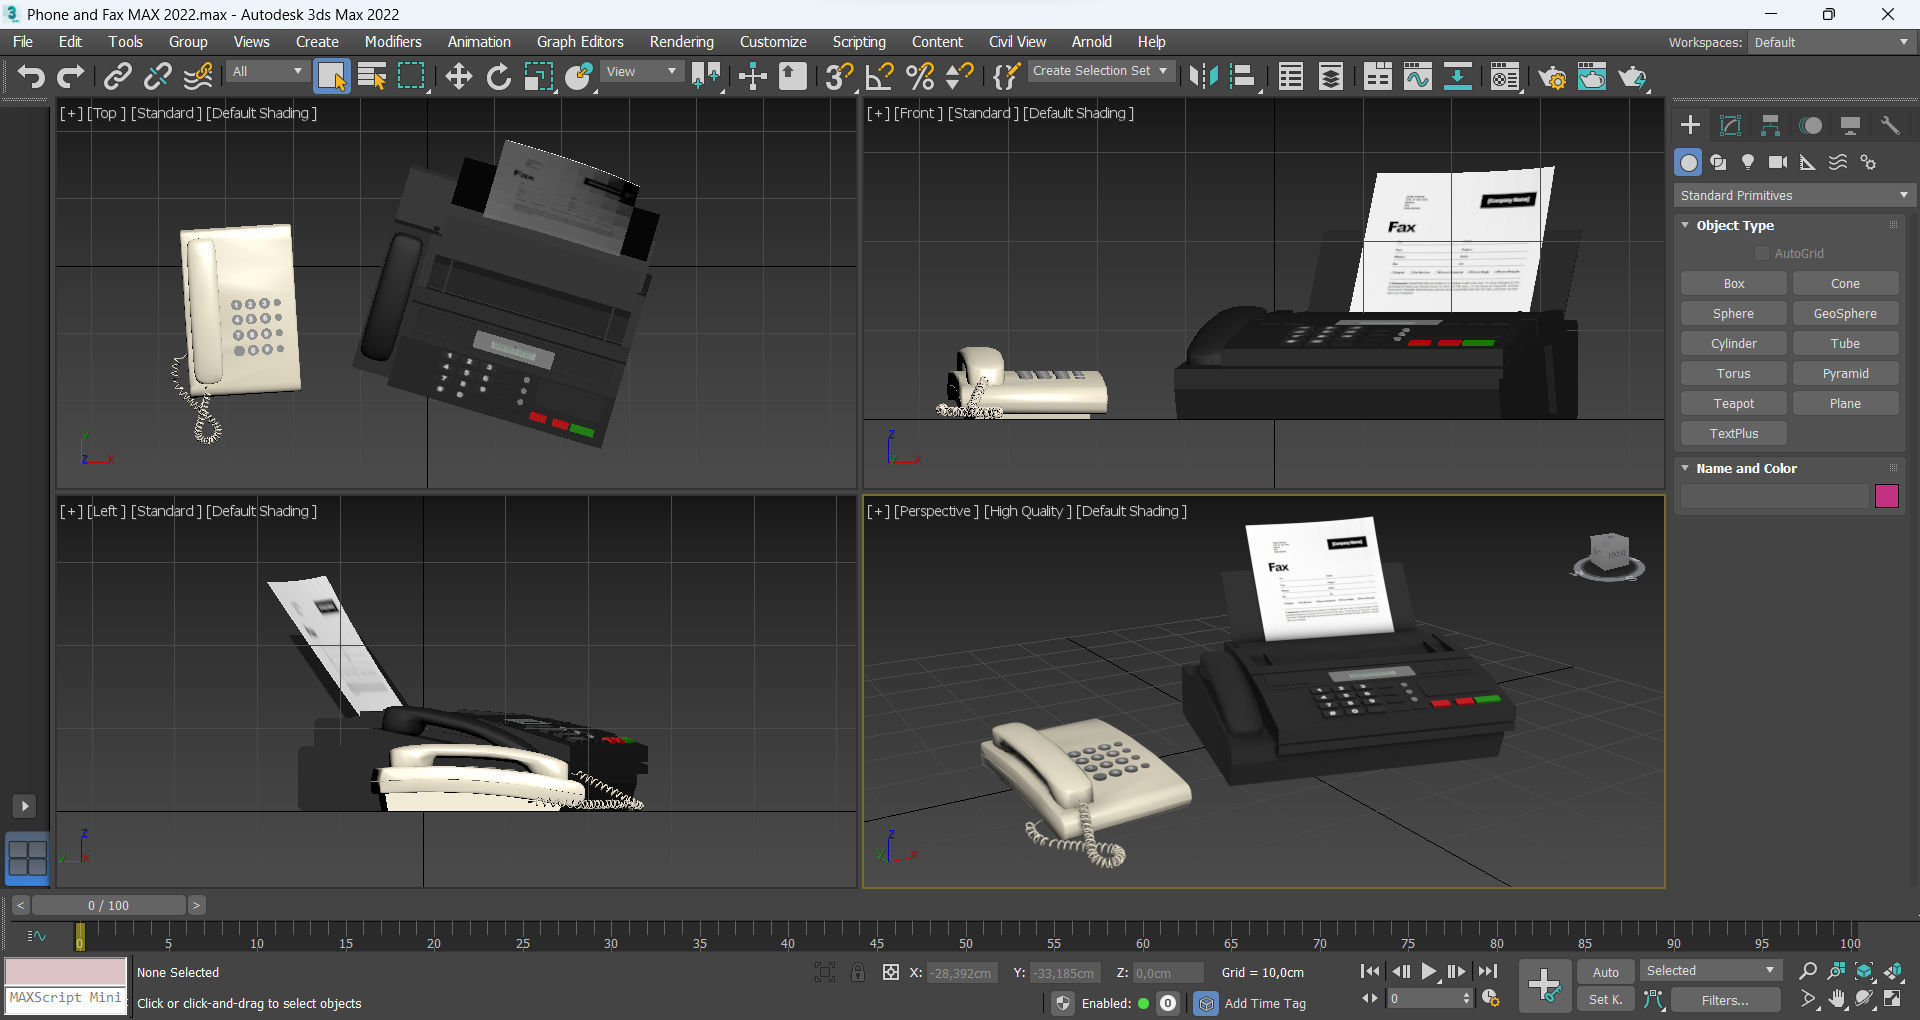Open the reference coordinate View dropdown
Screen dimensions: 1920x1020
(x=642, y=72)
